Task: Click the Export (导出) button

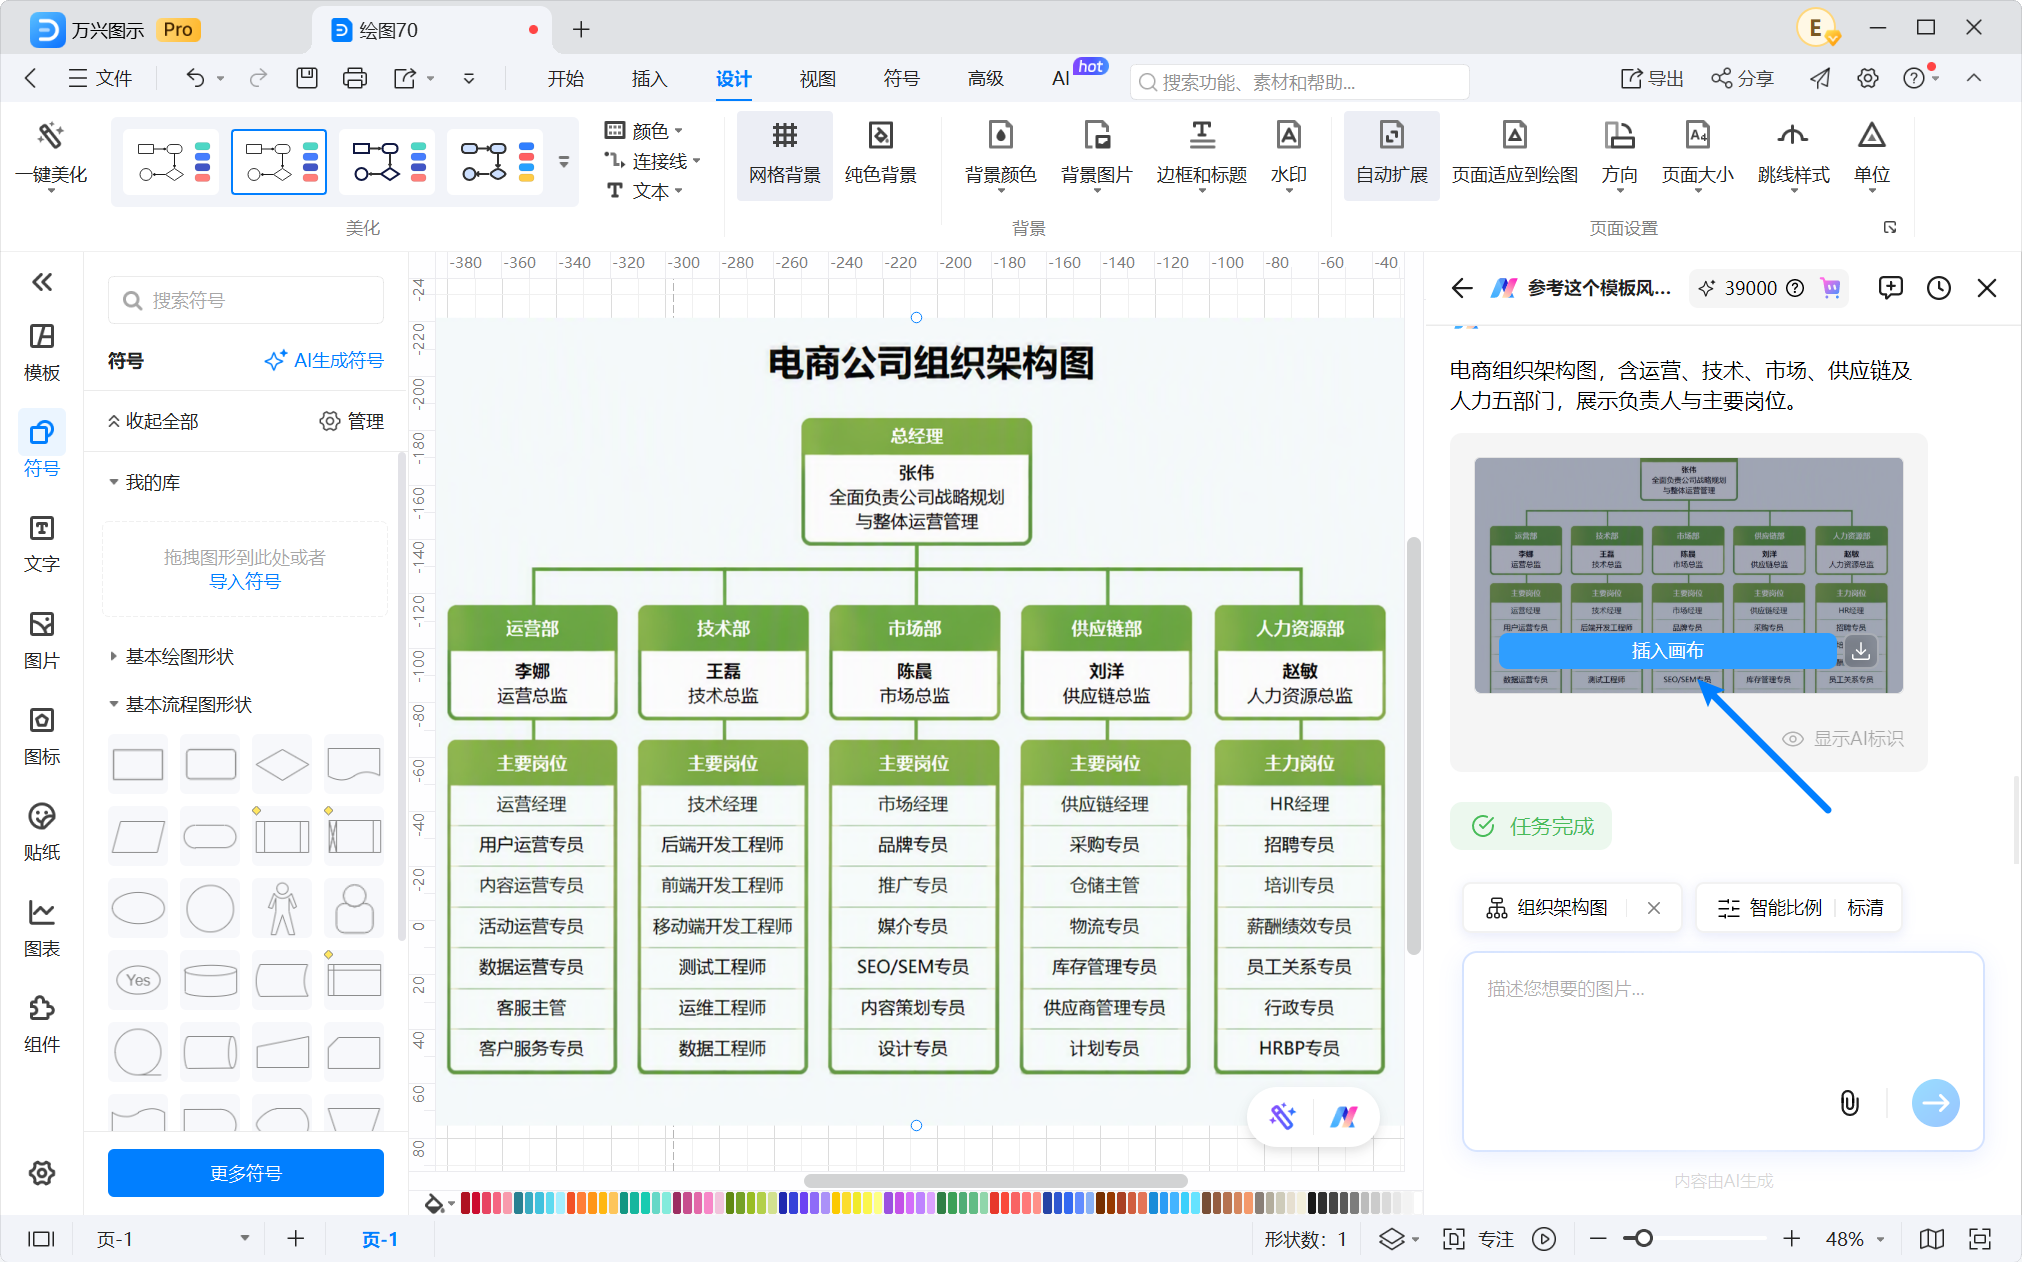Action: click(1652, 78)
